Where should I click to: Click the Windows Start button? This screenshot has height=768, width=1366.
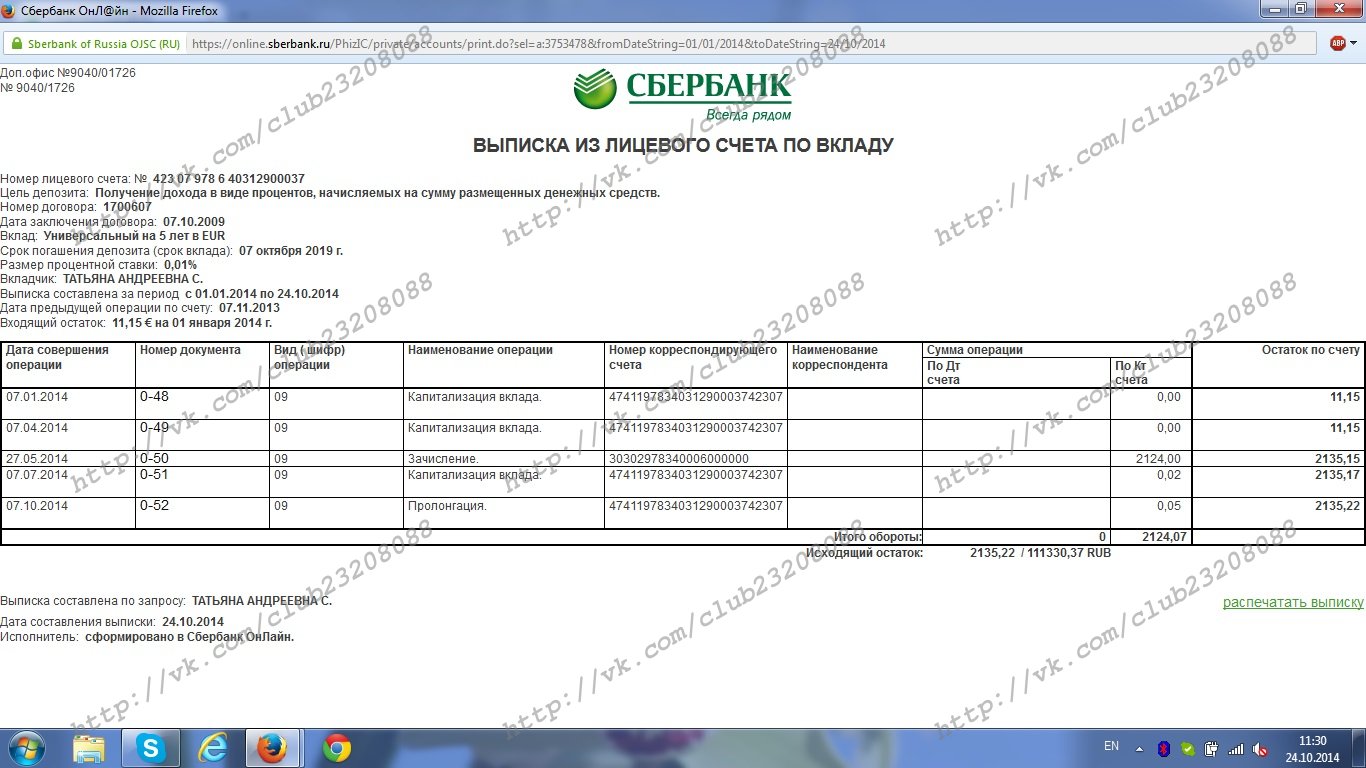point(25,748)
